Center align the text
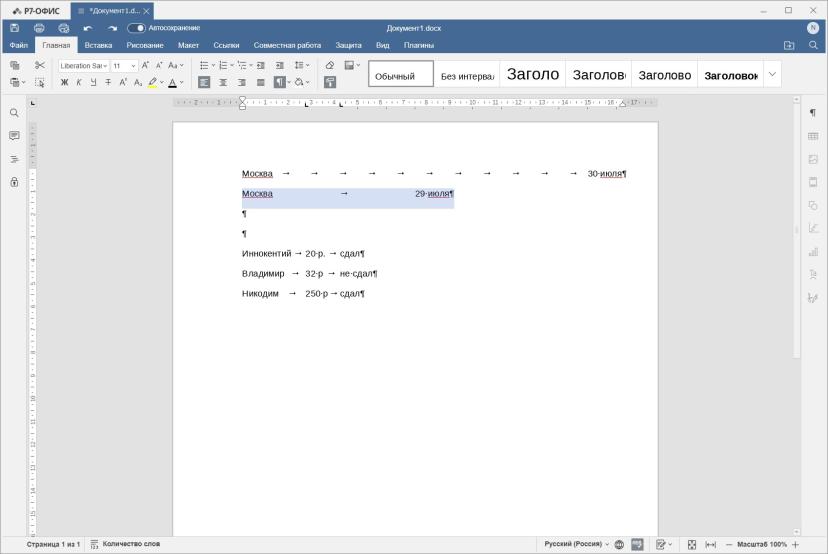Viewport: 828px width, 554px height. 223,82
